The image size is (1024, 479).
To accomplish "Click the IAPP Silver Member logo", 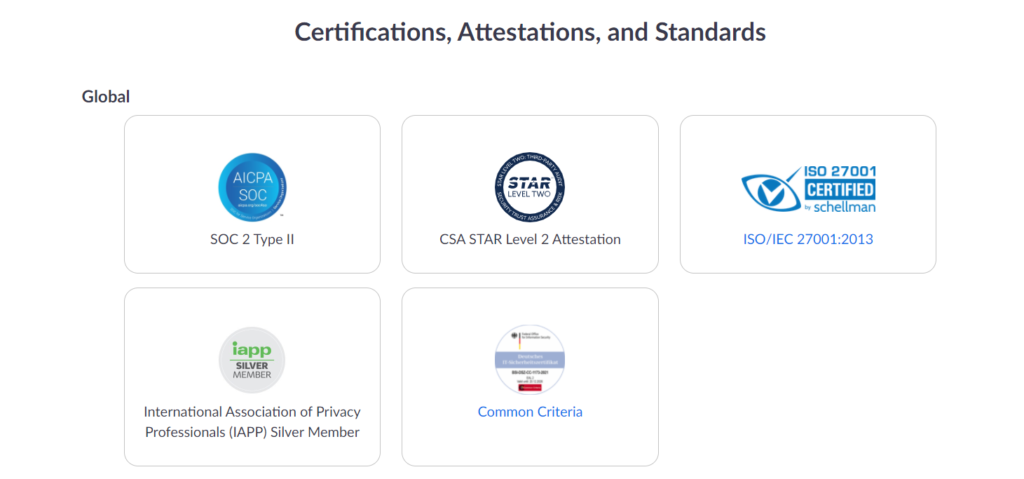I will tap(252, 360).
